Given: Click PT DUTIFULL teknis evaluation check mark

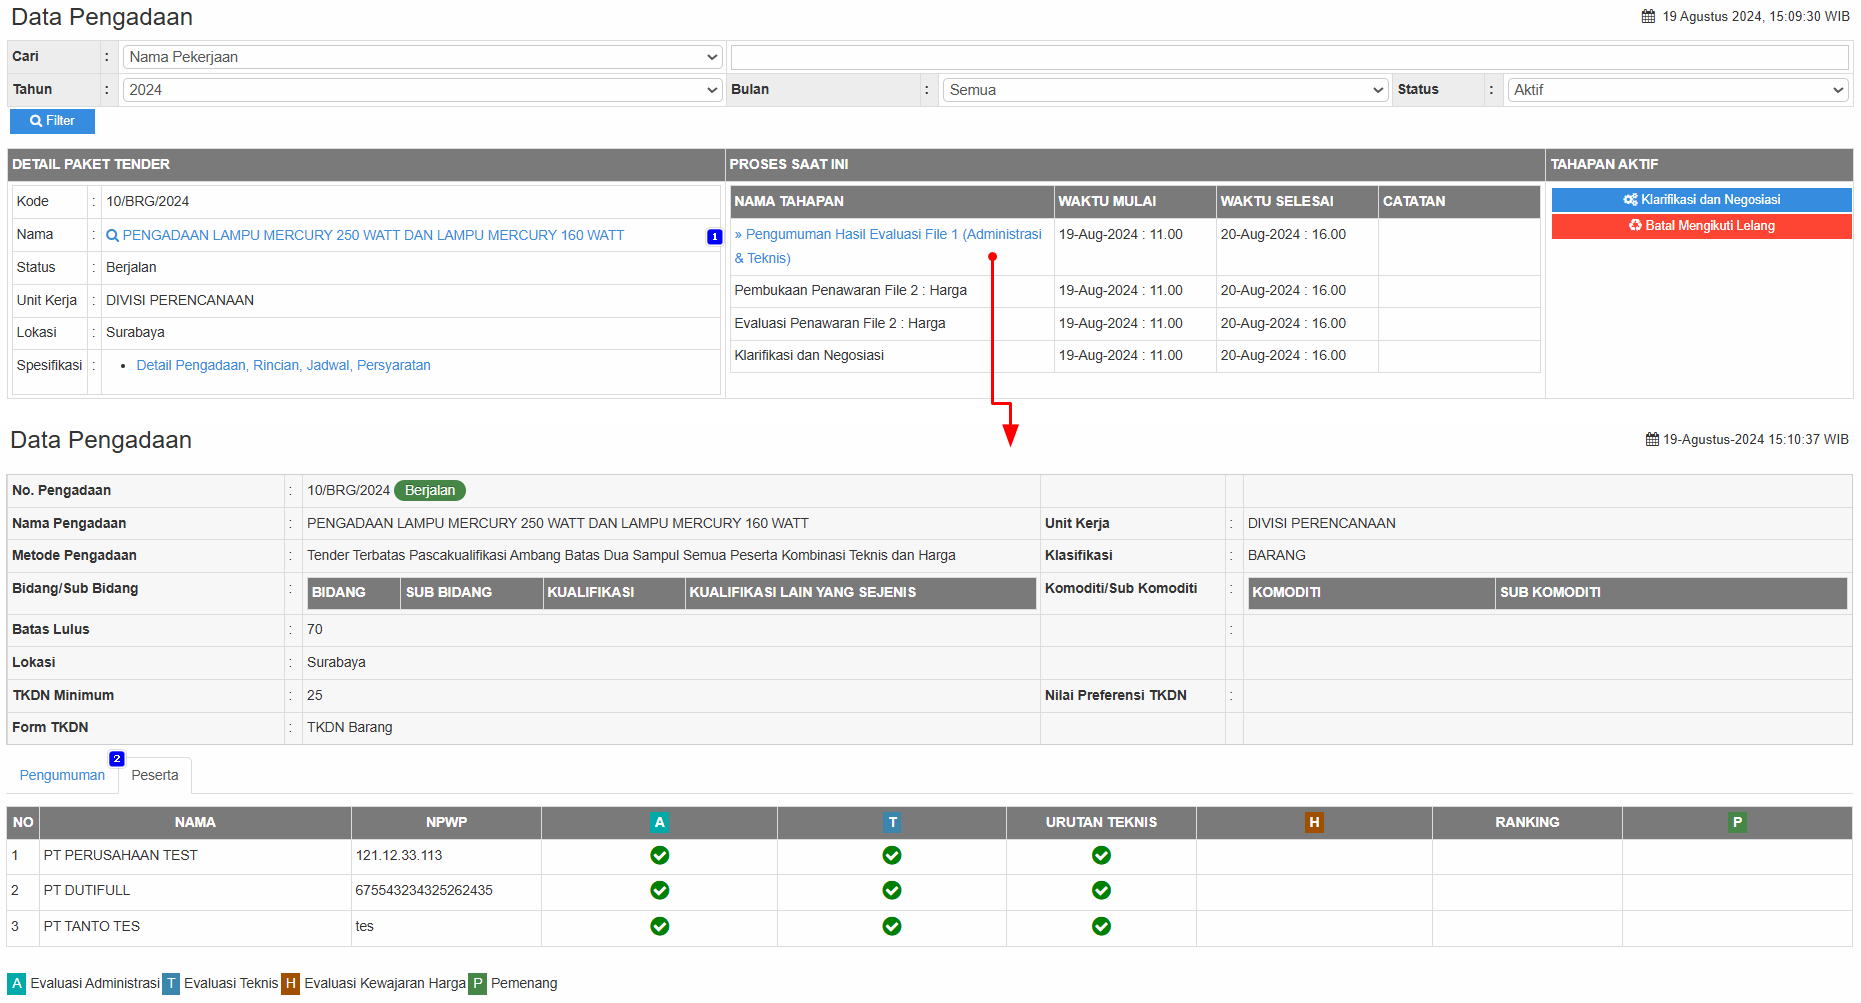Looking at the screenshot, I should pos(892,891).
